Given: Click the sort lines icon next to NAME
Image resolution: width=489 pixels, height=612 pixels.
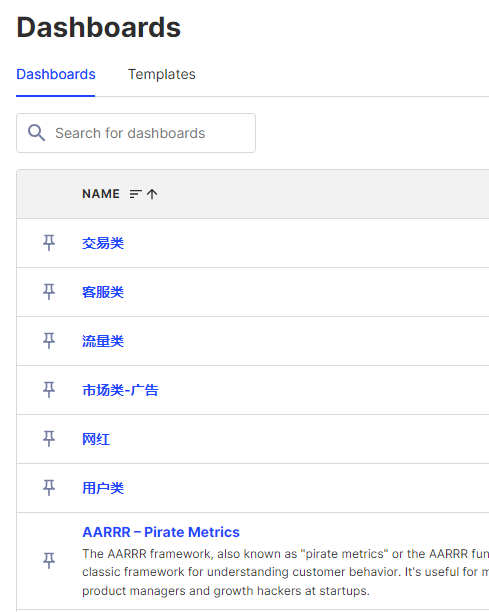Looking at the screenshot, I should 135,194.
